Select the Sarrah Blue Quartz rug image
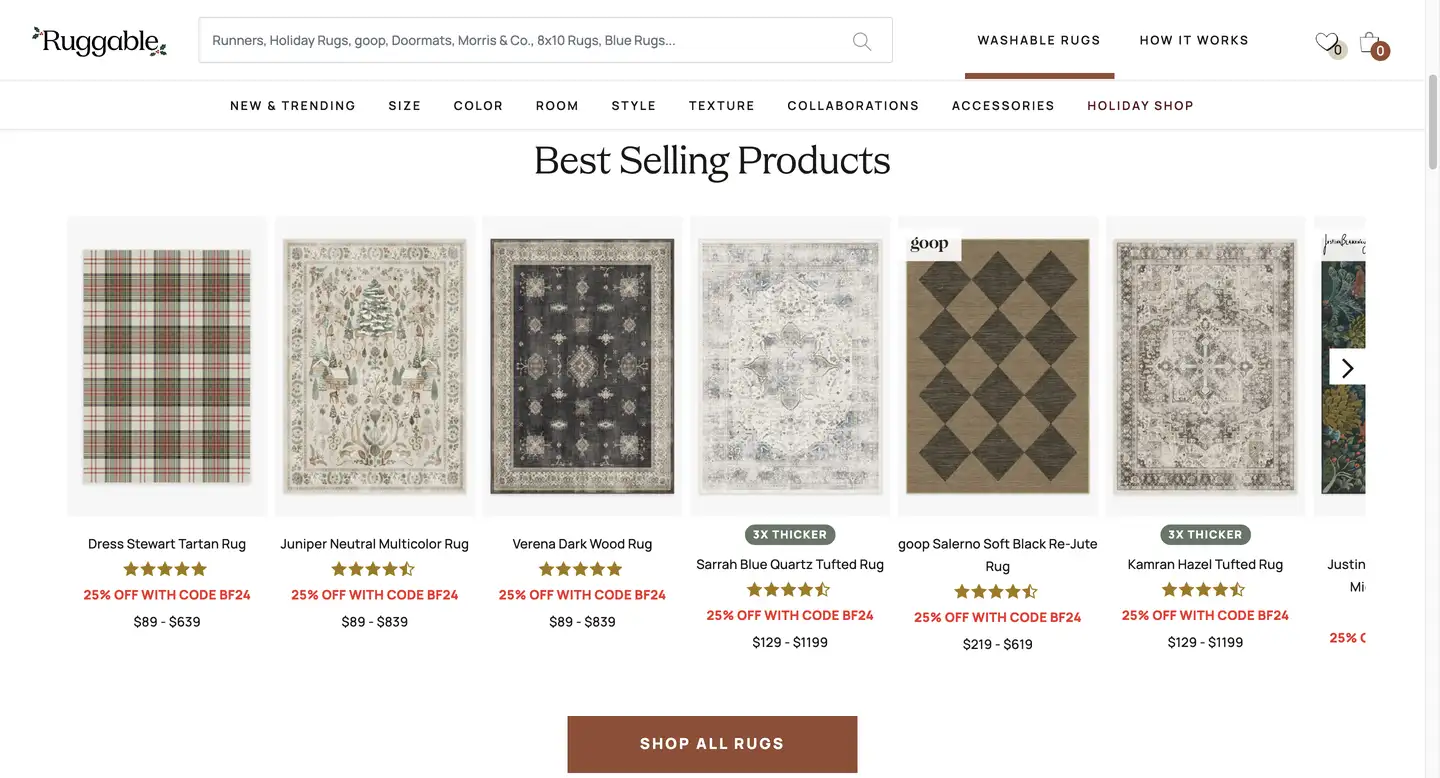 click(790, 366)
